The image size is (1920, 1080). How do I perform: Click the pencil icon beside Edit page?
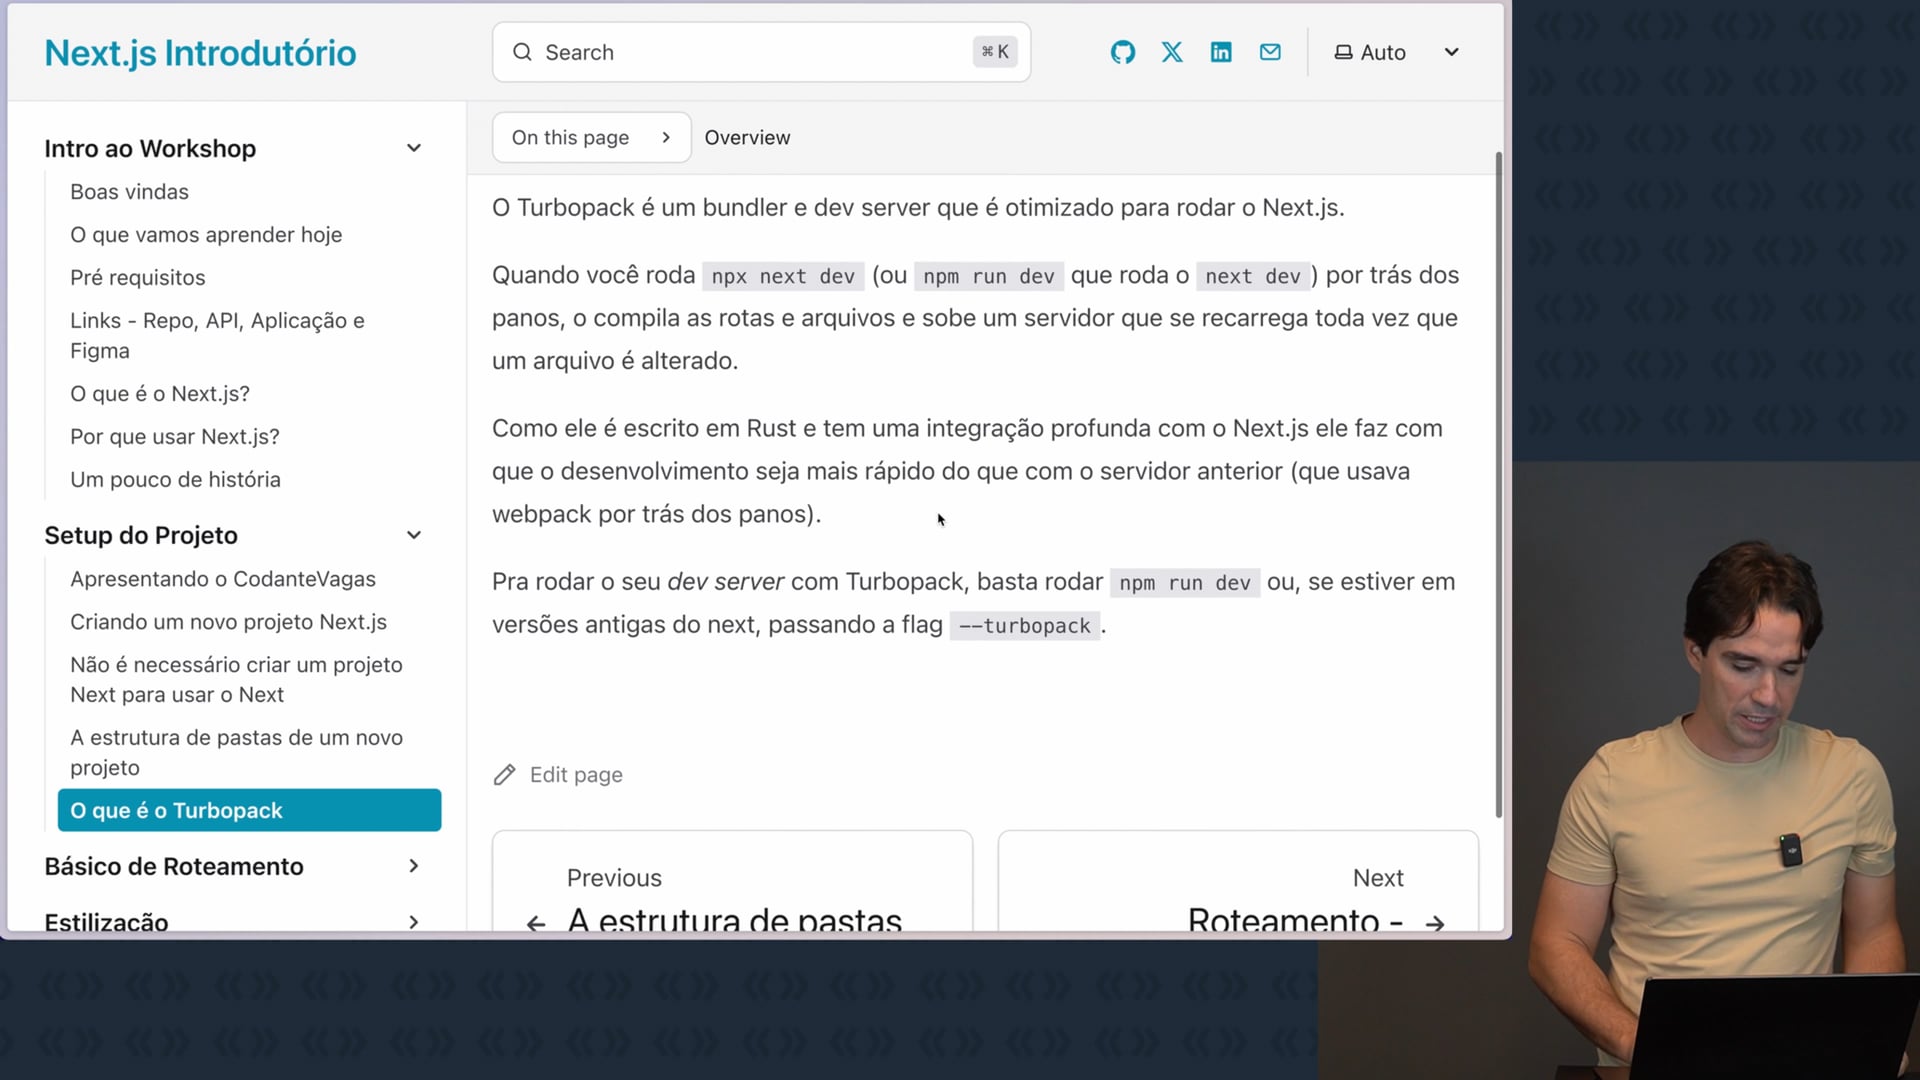click(505, 775)
